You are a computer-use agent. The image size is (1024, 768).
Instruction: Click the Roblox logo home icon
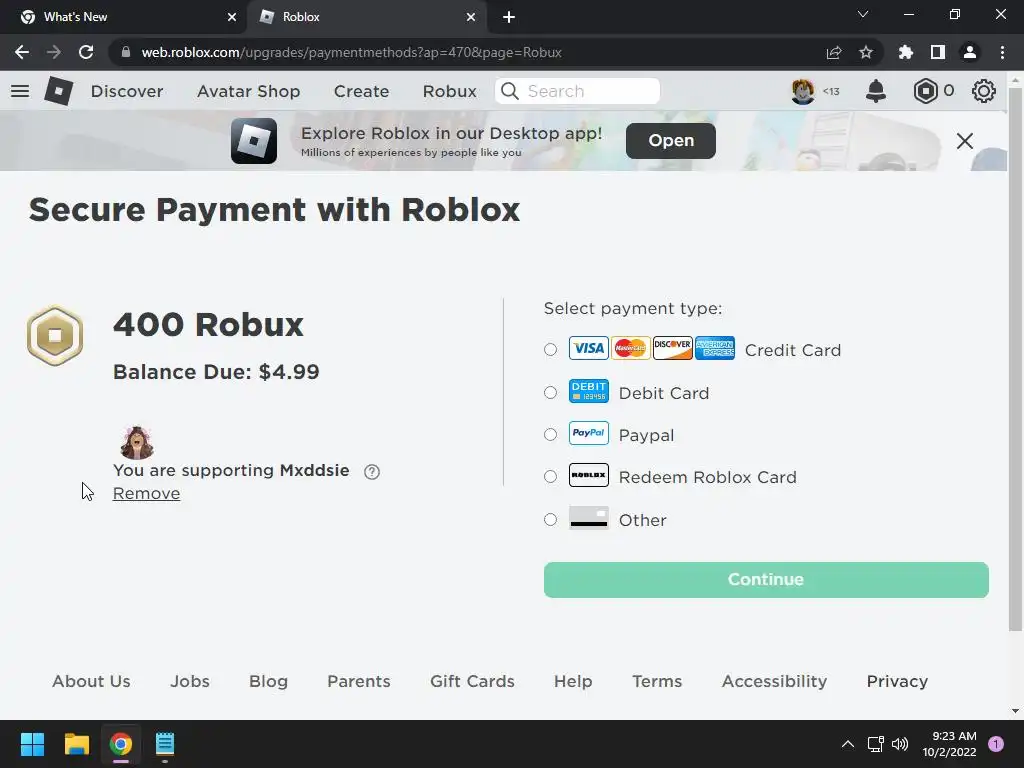59,91
